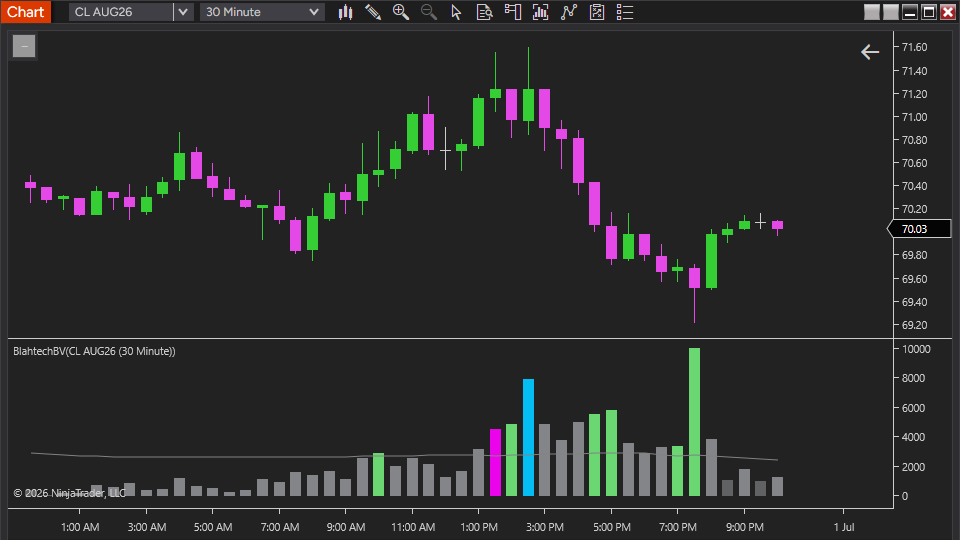The height and width of the screenshot is (540, 960).
Task: Open the Indicators bar-chart icon
Action: click(x=541, y=12)
